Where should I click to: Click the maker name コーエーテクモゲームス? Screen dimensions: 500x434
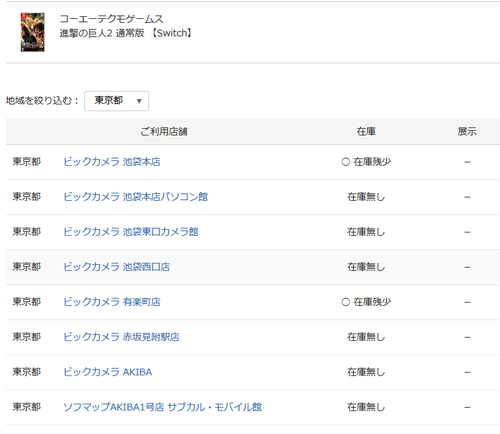(111, 19)
